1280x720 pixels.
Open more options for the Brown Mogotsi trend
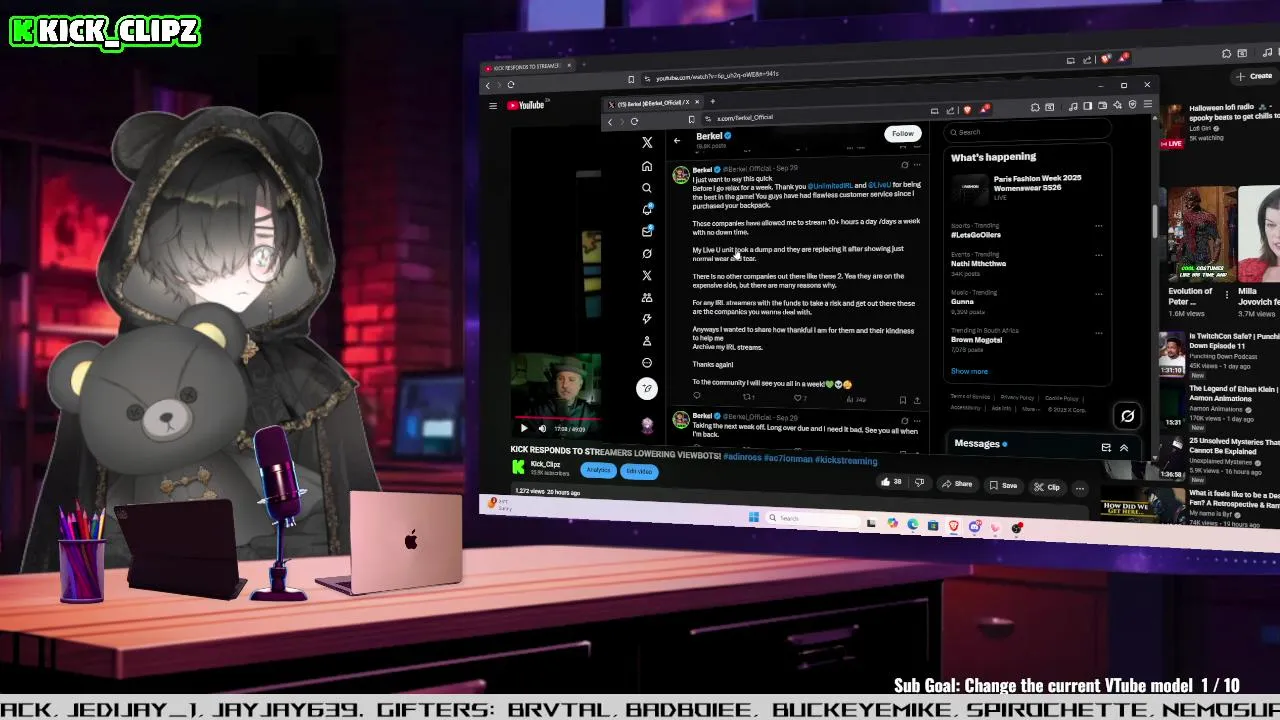coord(1099,332)
